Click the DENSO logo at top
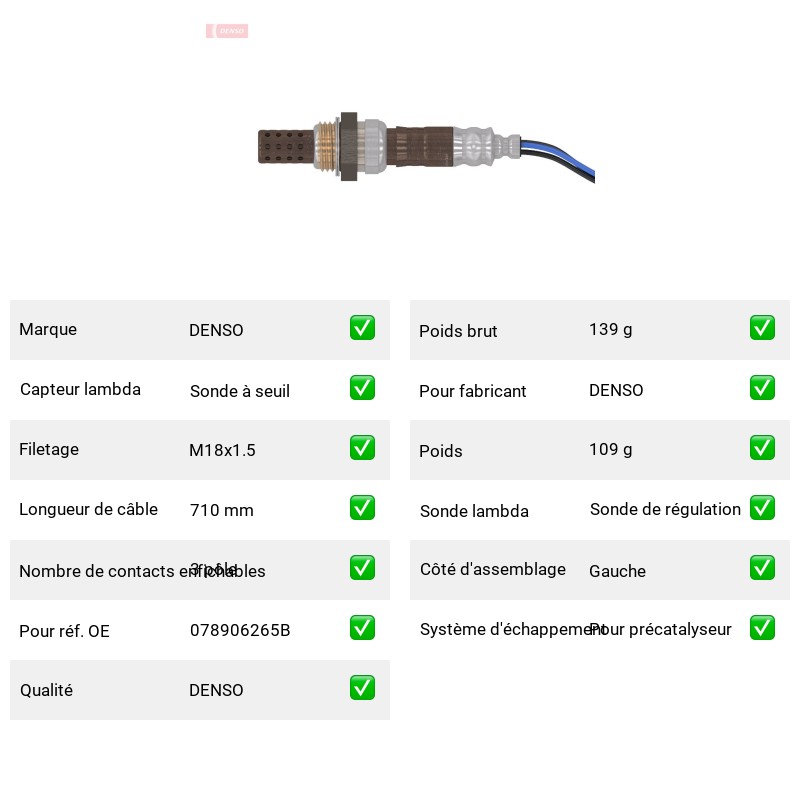800x800 pixels. 227,31
